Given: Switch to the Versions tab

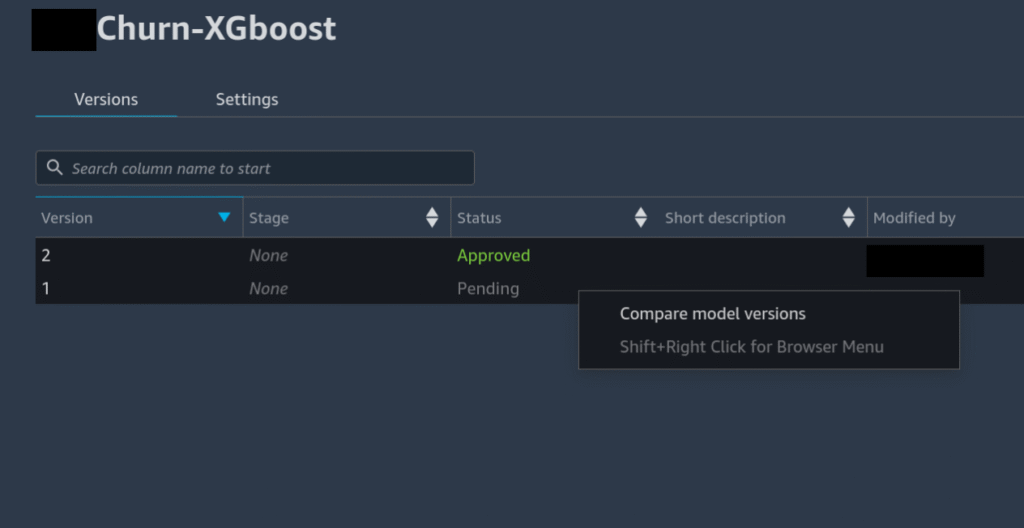Looking at the screenshot, I should pos(106,99).
